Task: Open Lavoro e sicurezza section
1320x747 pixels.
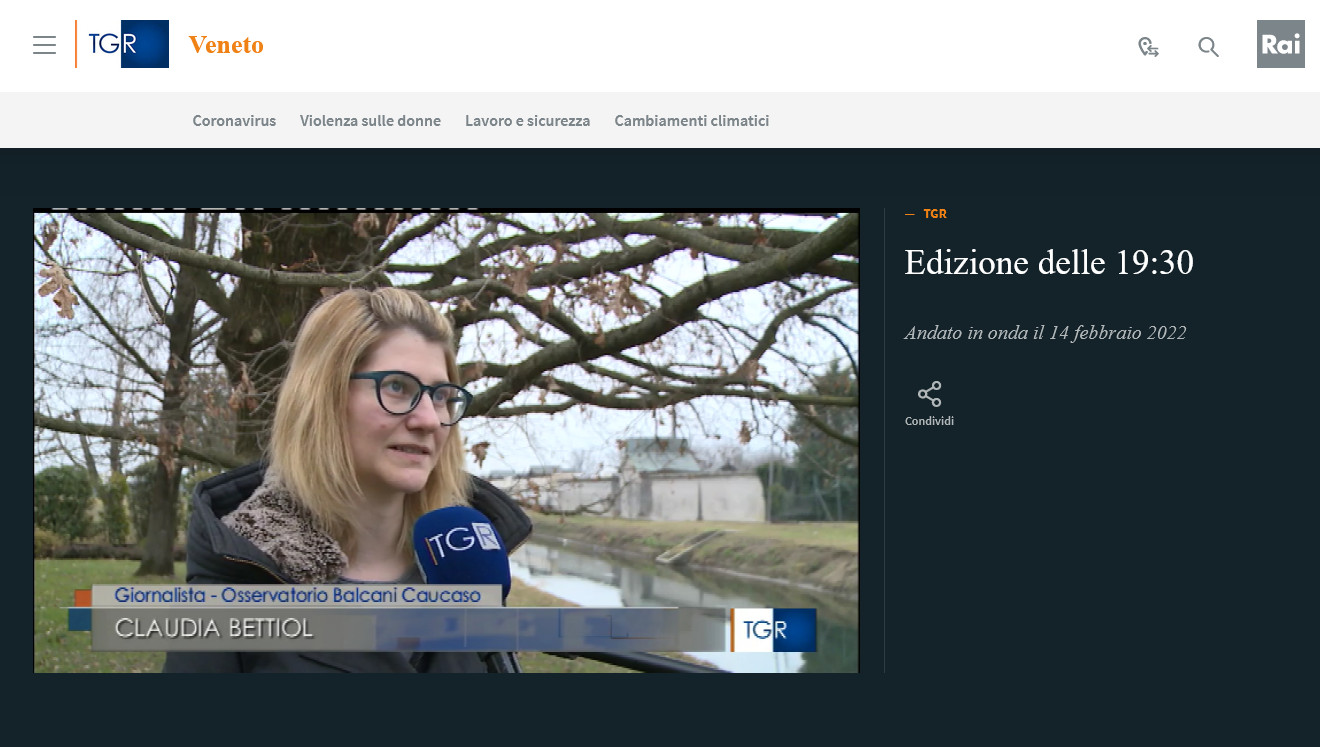Action: coord(527,121)
